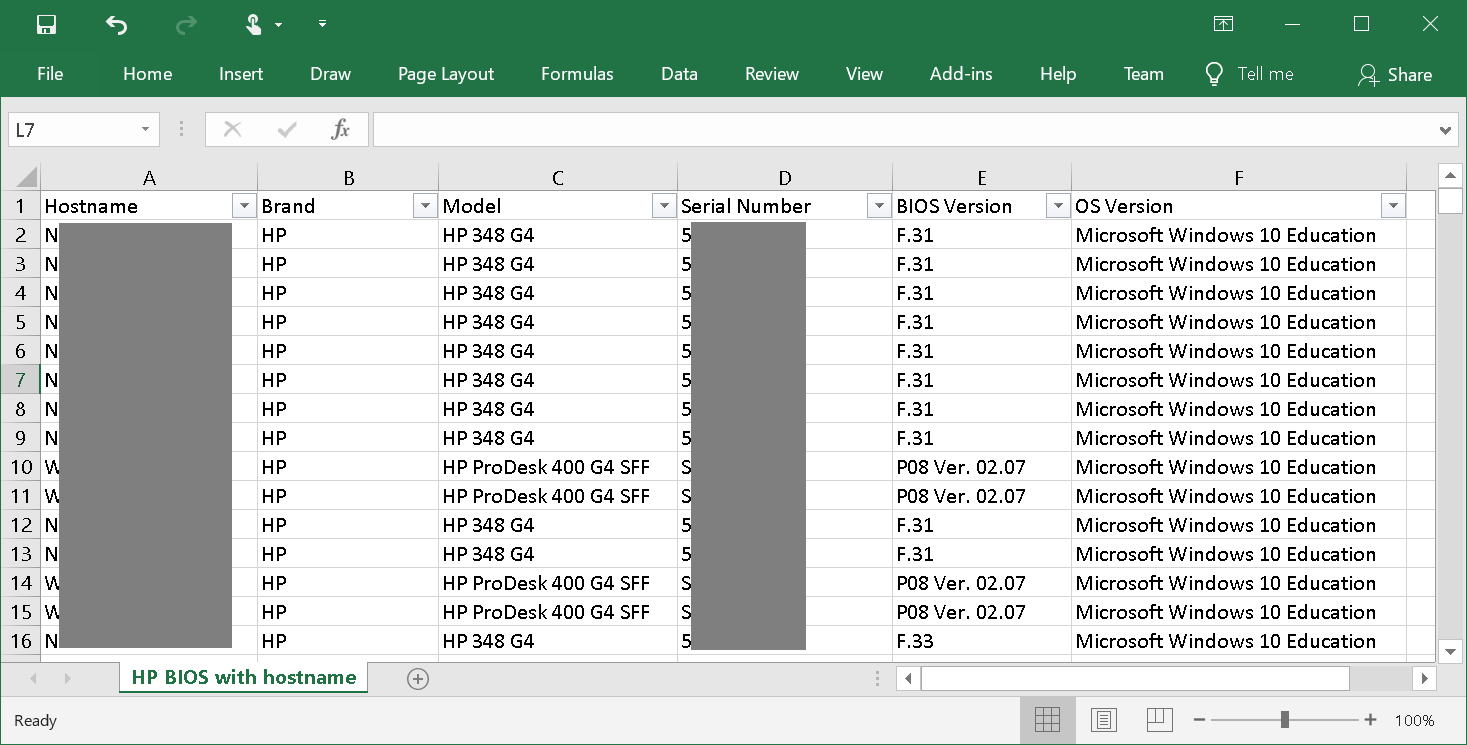This screenshot has height=745, width=1467.
Task: Click the formula bar Enter checkmark icon
Action: pyautogui.click(x=288, y=129)
